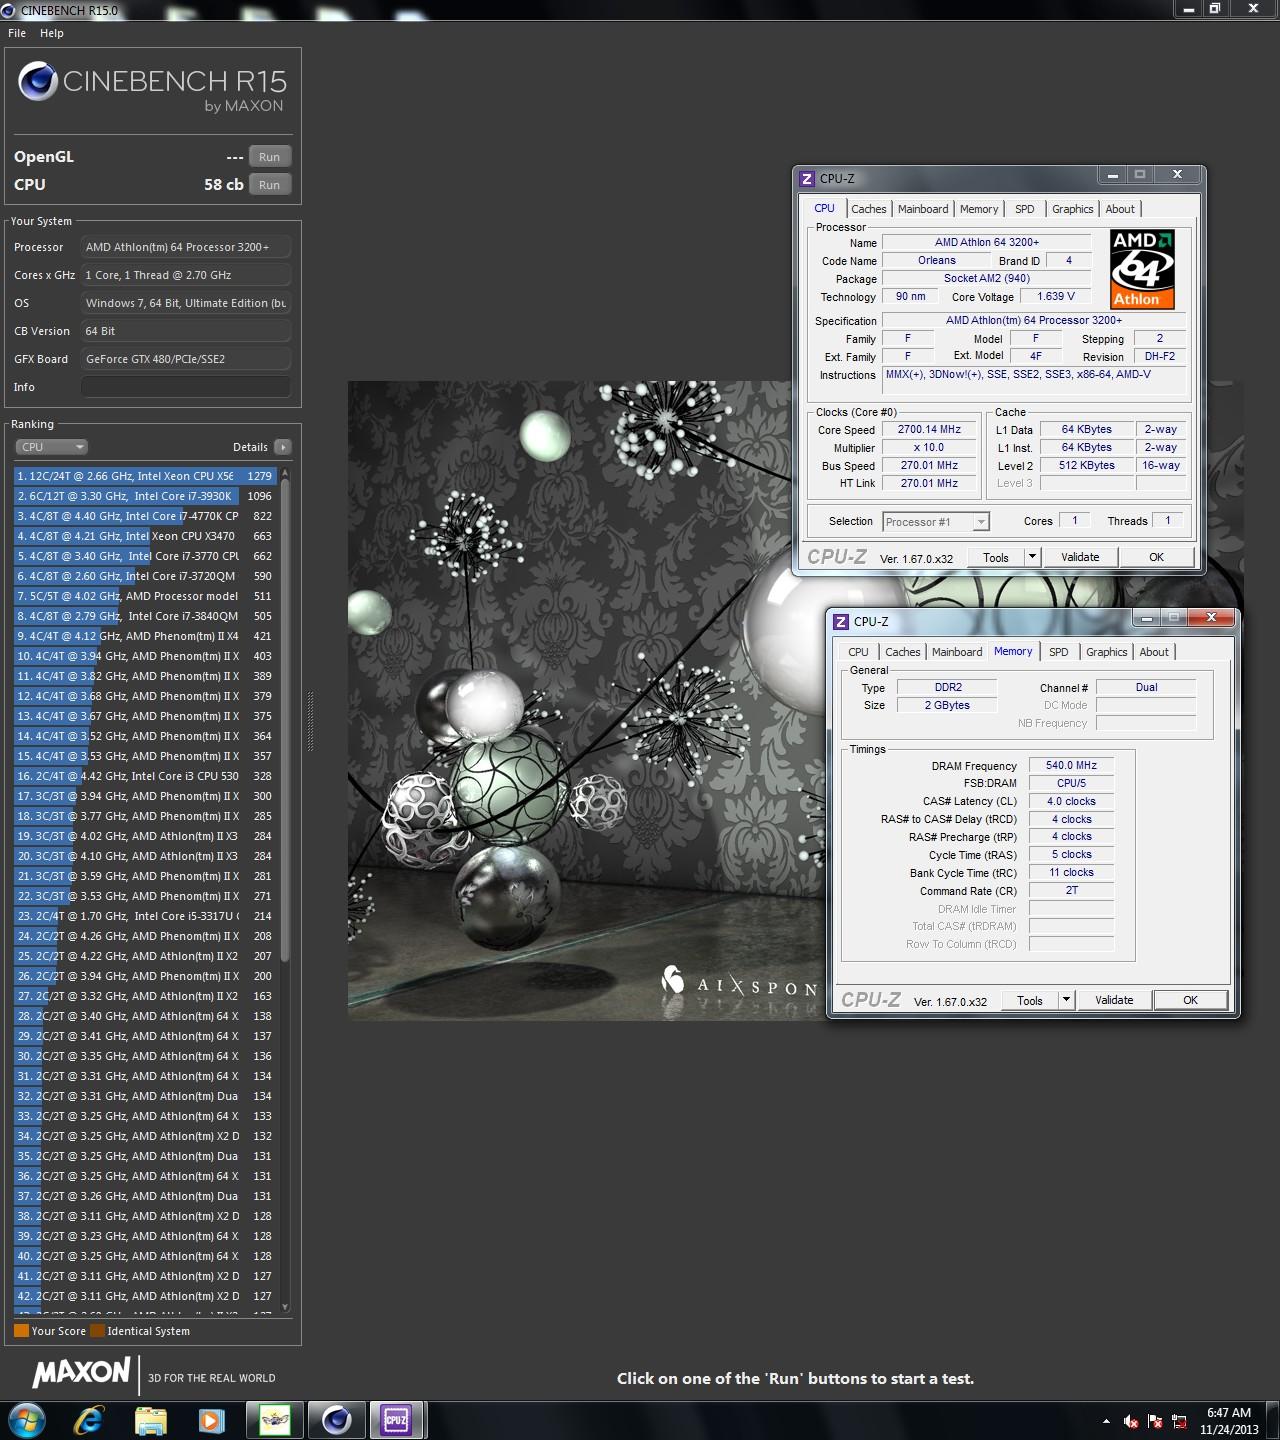
Task: Open Mainboard tab in Memory CPU-Z window
Action: click(957, 652)
